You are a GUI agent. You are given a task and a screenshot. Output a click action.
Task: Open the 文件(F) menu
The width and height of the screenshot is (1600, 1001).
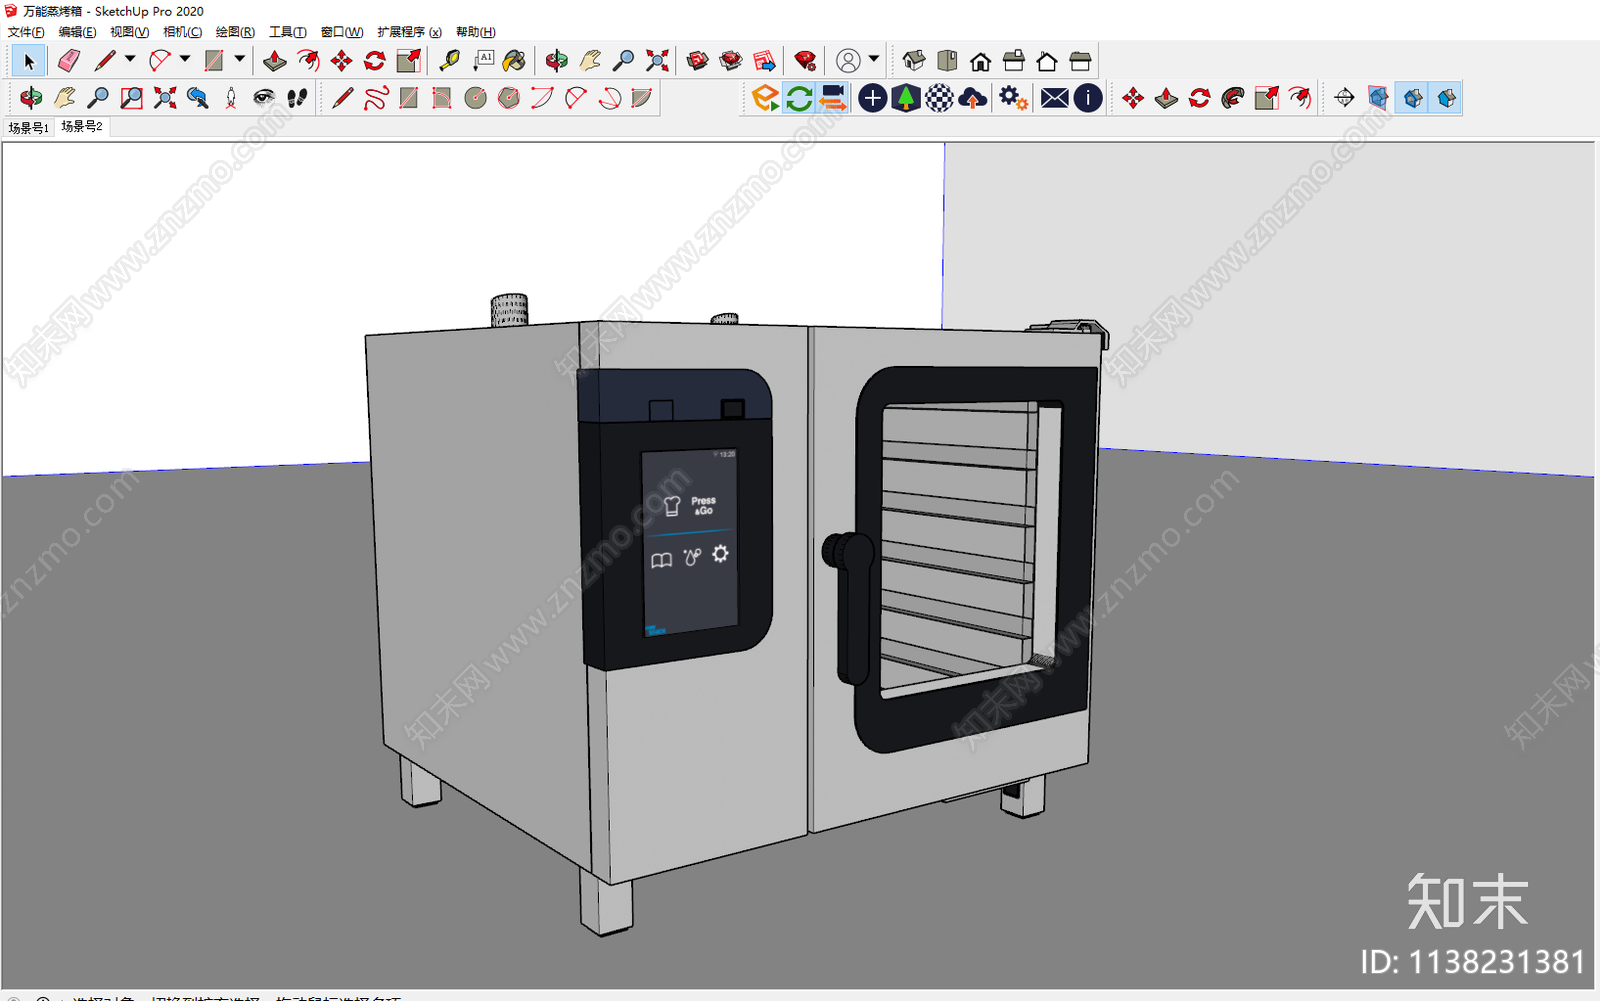tap(26, 32)
